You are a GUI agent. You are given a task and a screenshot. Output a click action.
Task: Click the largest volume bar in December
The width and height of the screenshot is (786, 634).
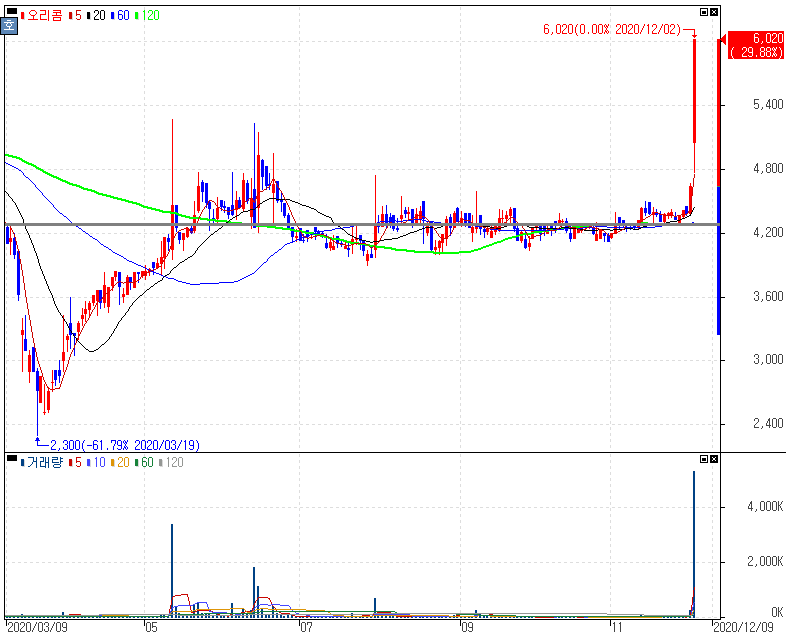[x=694, y=544]
